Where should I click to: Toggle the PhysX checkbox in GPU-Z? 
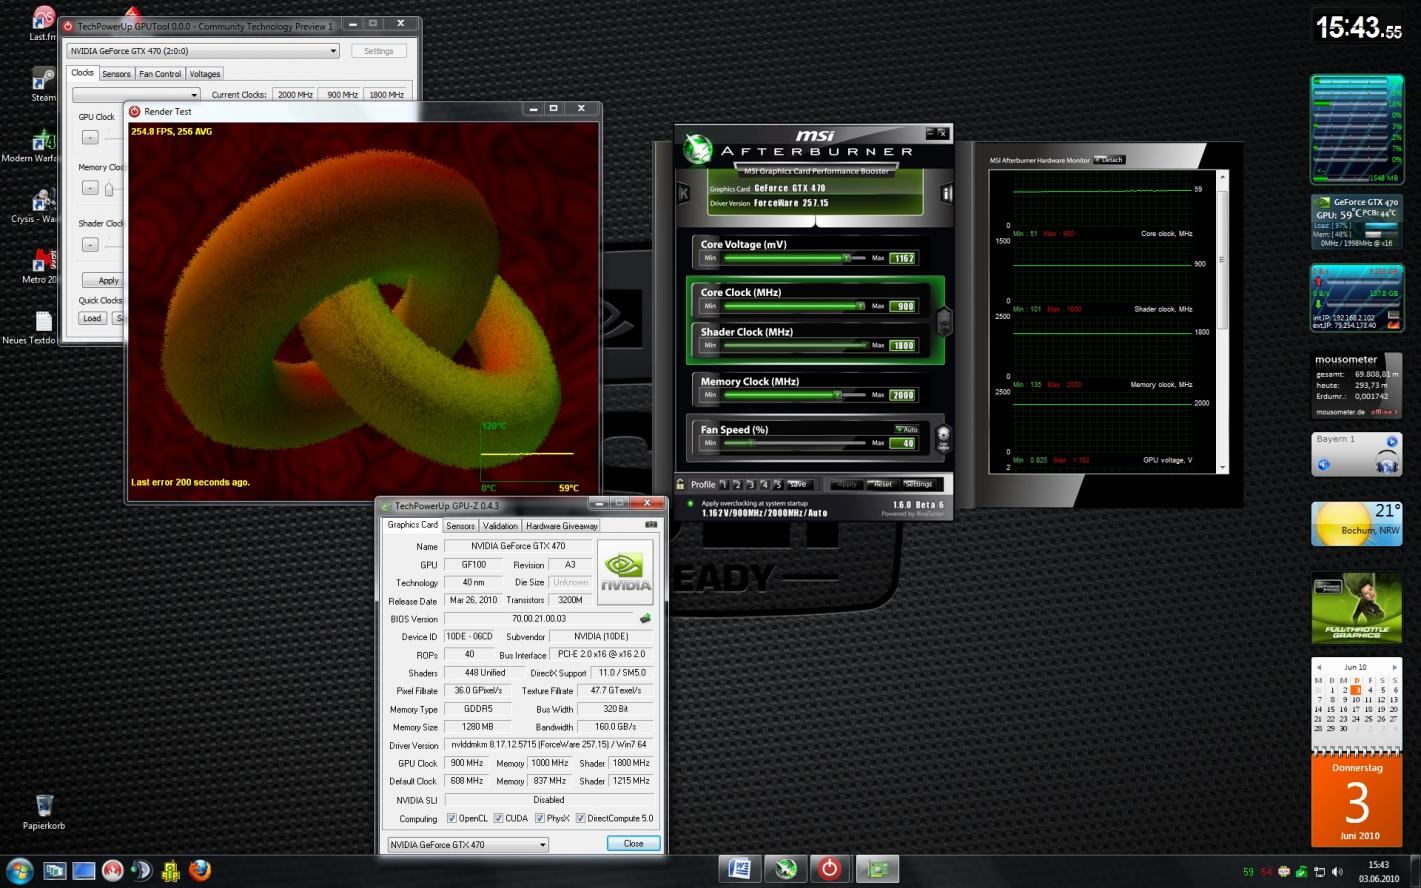click(x=540, y=818)
